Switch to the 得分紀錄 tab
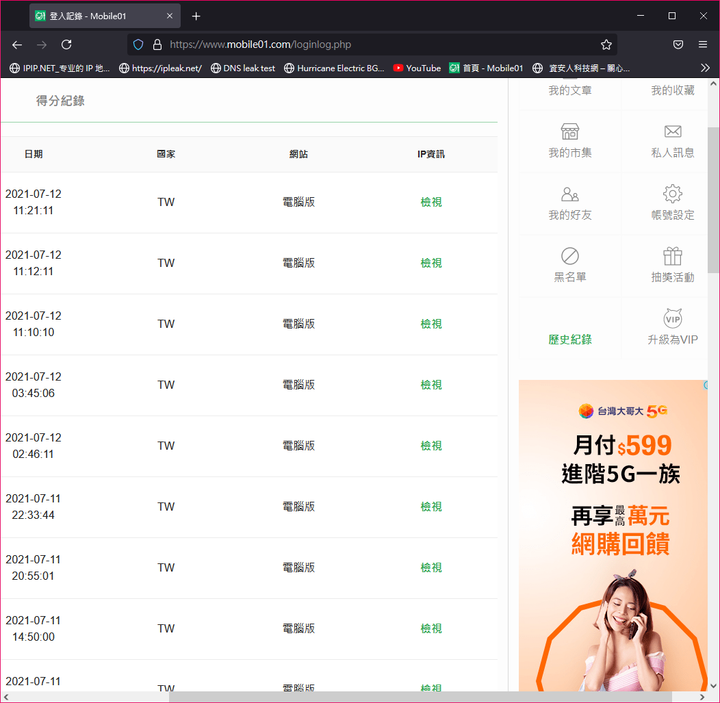Viewport: 720px width, 703px height. [x=60, y=101]
